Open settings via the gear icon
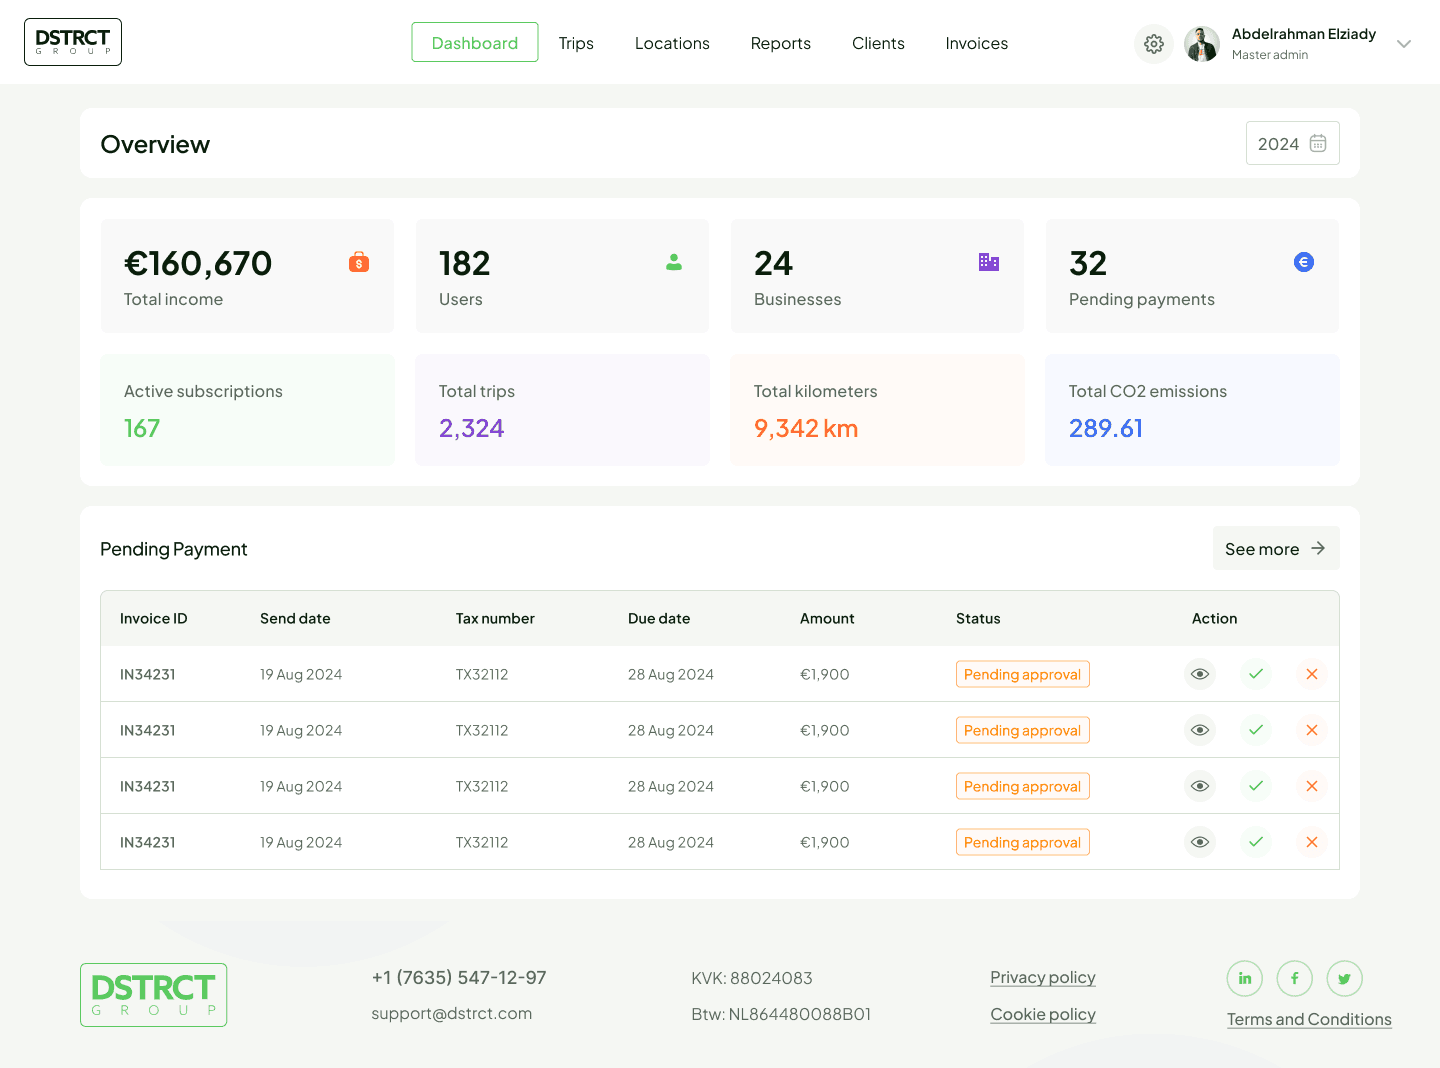Viewport: 1440px width, 1068px height. pos(1154,44)
